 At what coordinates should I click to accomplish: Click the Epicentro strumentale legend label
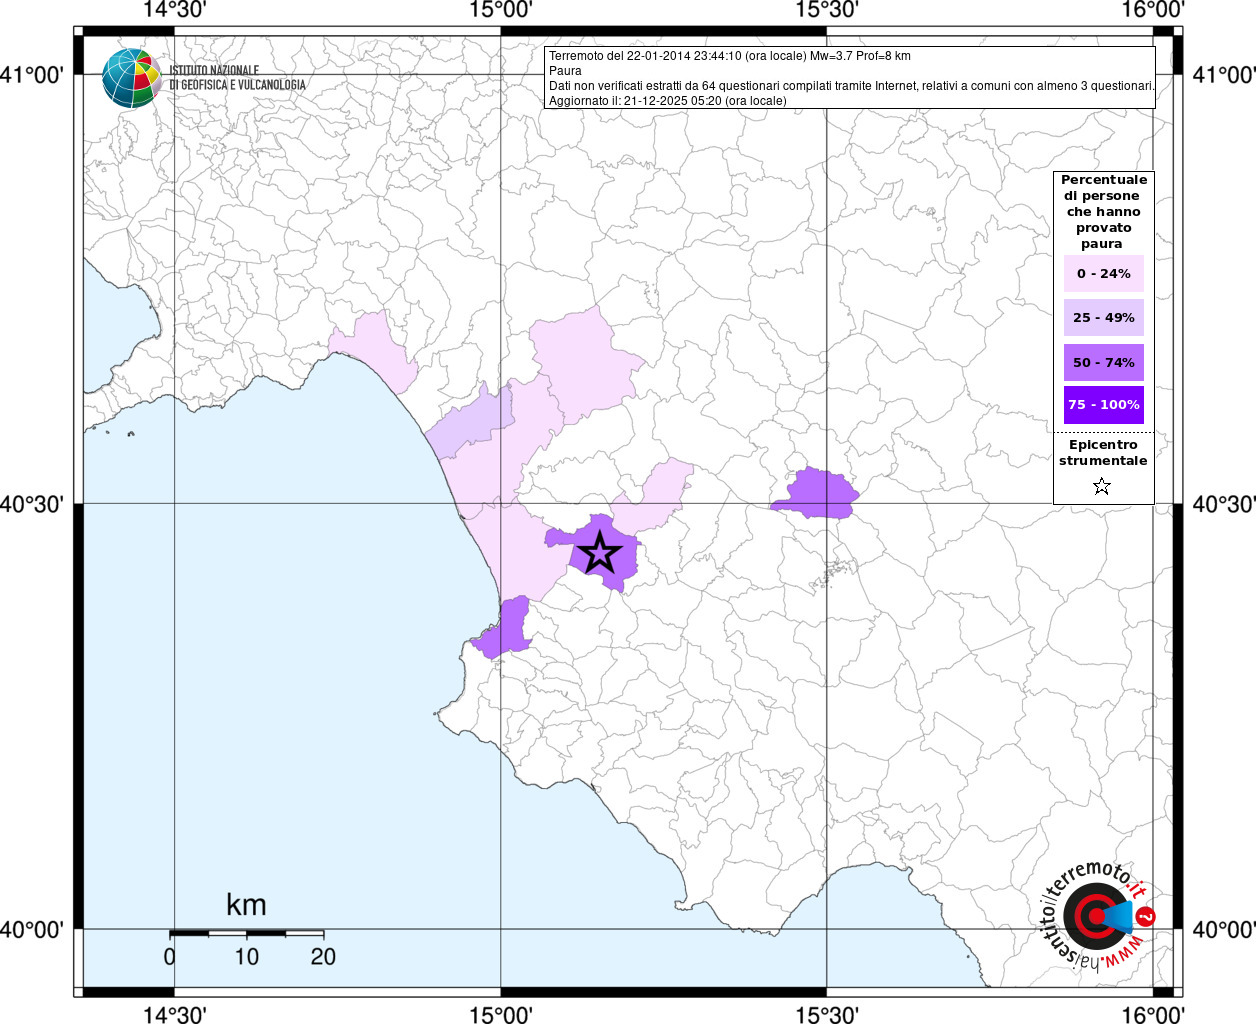tap(1103, 453)
